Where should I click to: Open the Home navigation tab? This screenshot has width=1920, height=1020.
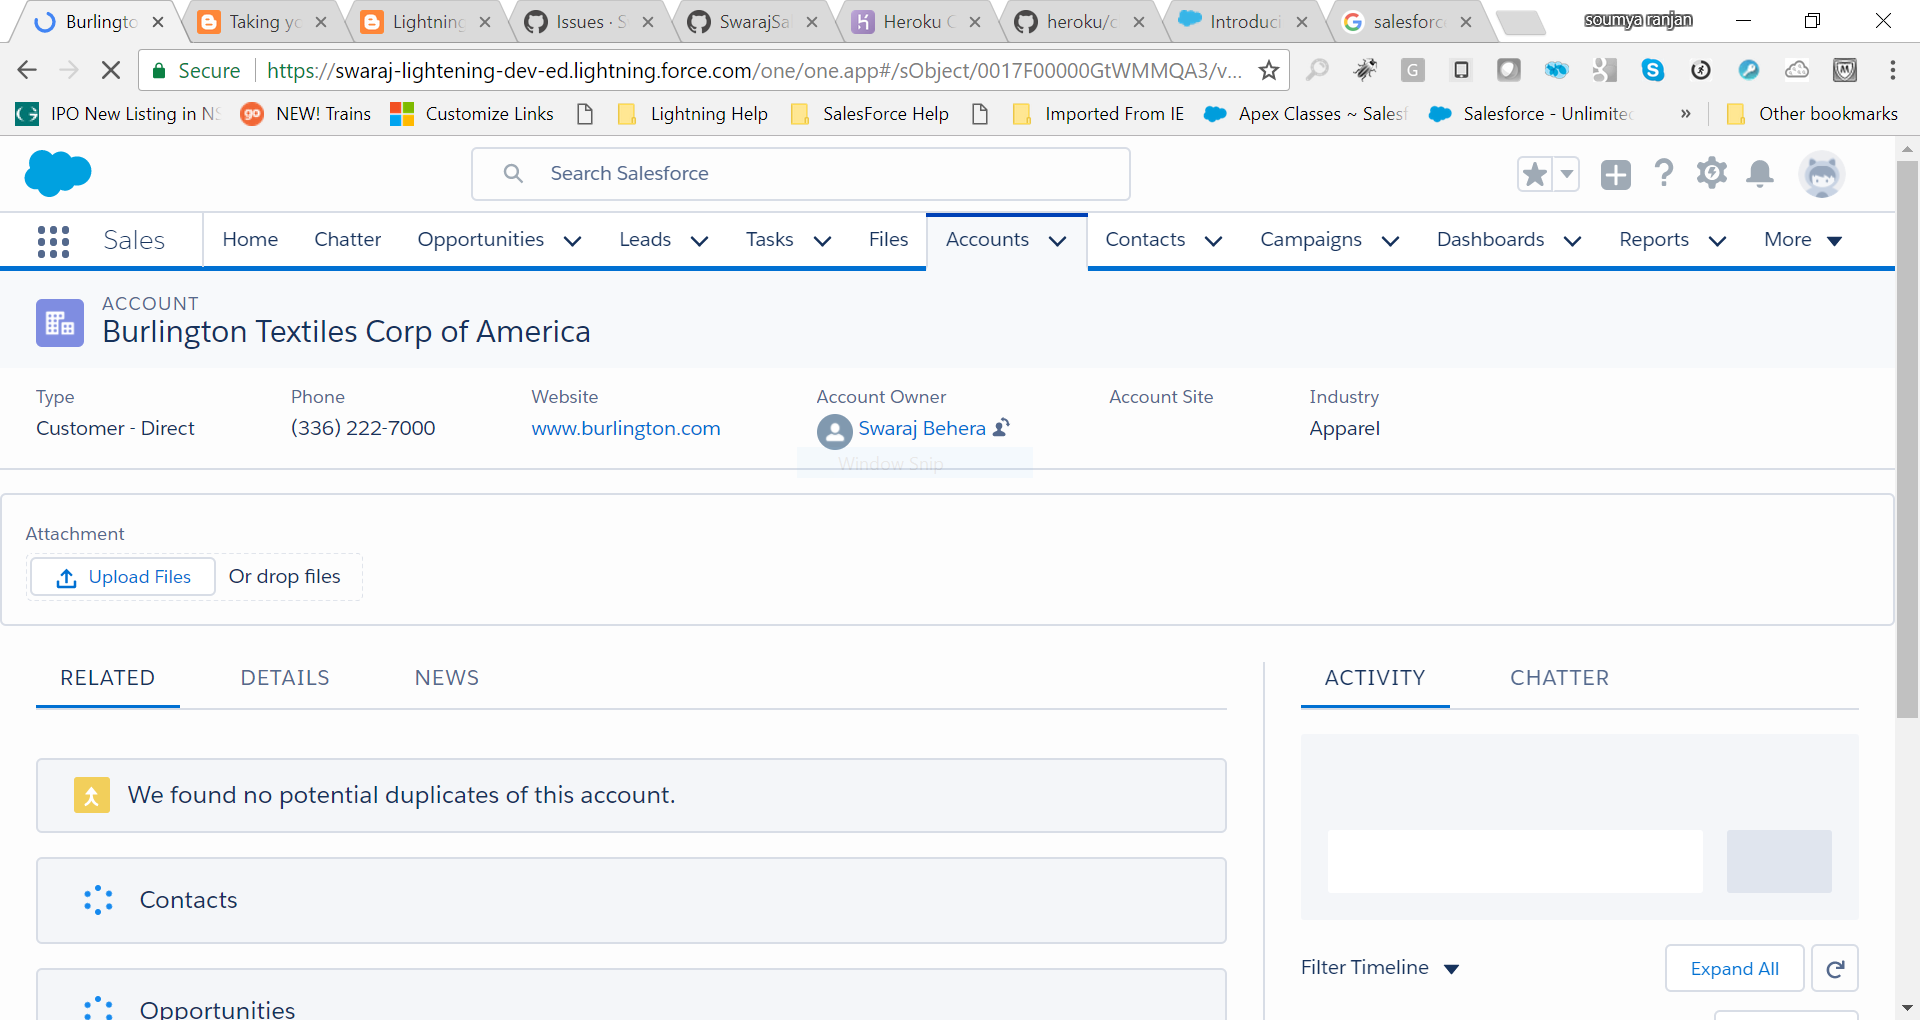(x=250, y=240)
